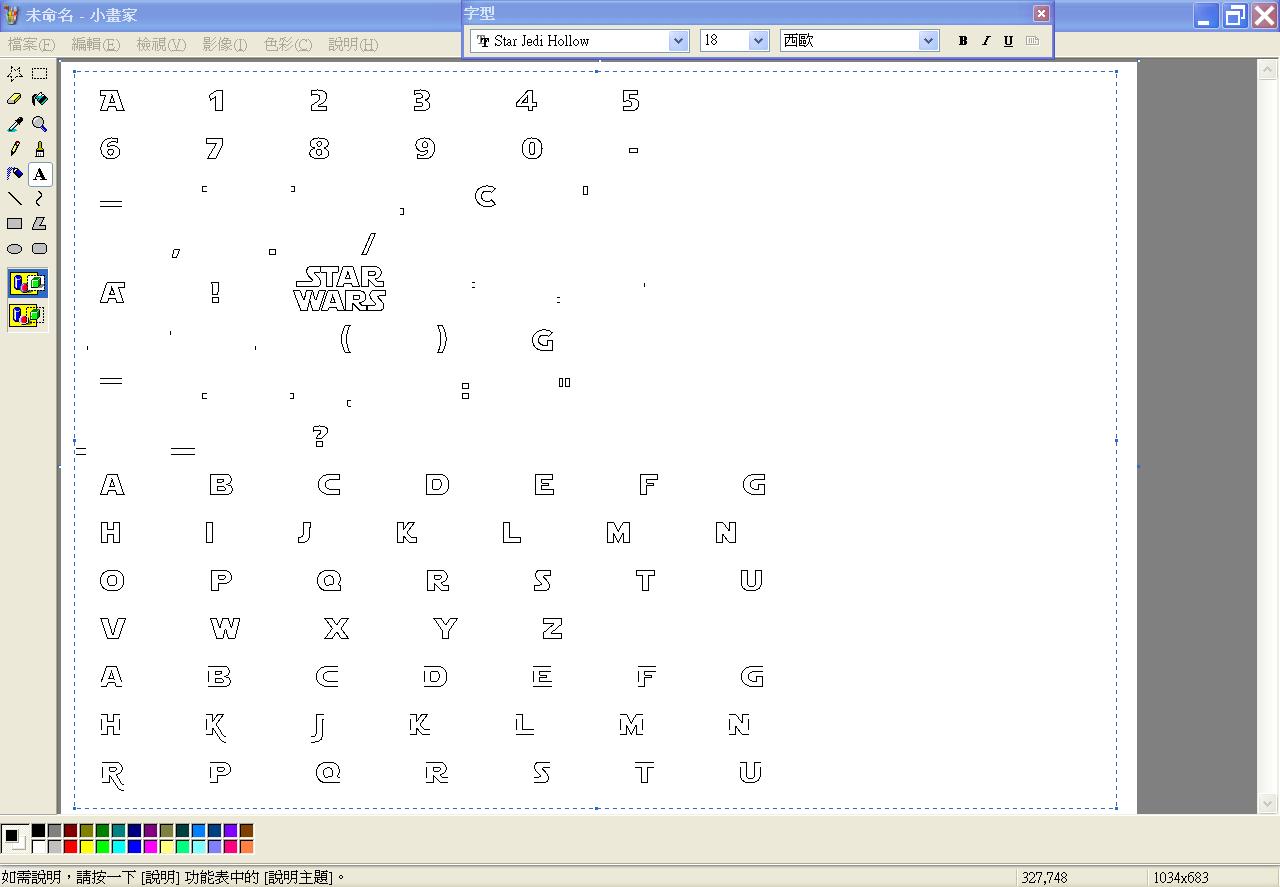
Task: Pick the brown color swatch
Action: (246, 831)
